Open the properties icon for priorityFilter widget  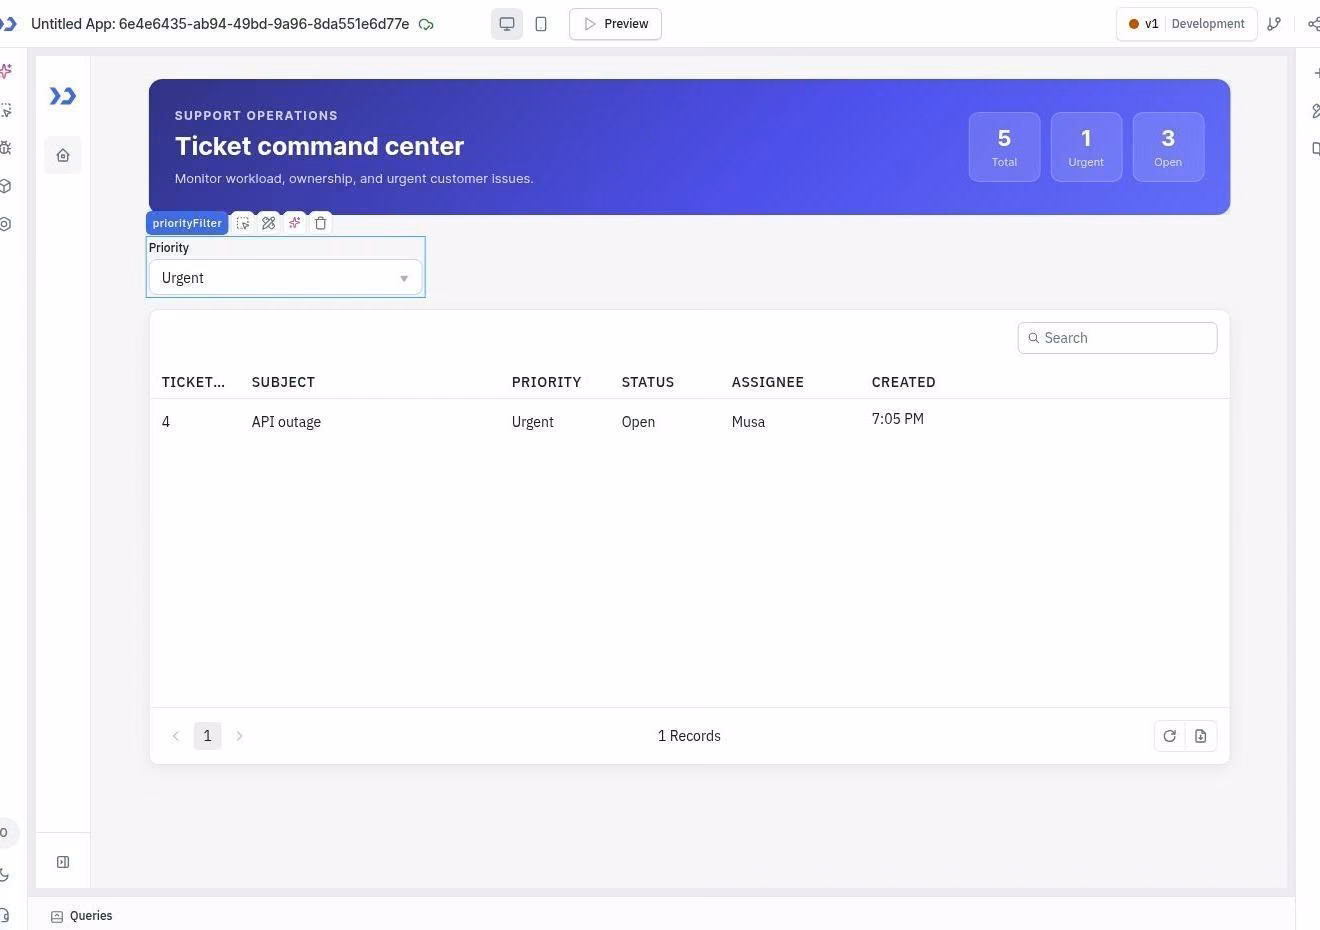point(269,223)
